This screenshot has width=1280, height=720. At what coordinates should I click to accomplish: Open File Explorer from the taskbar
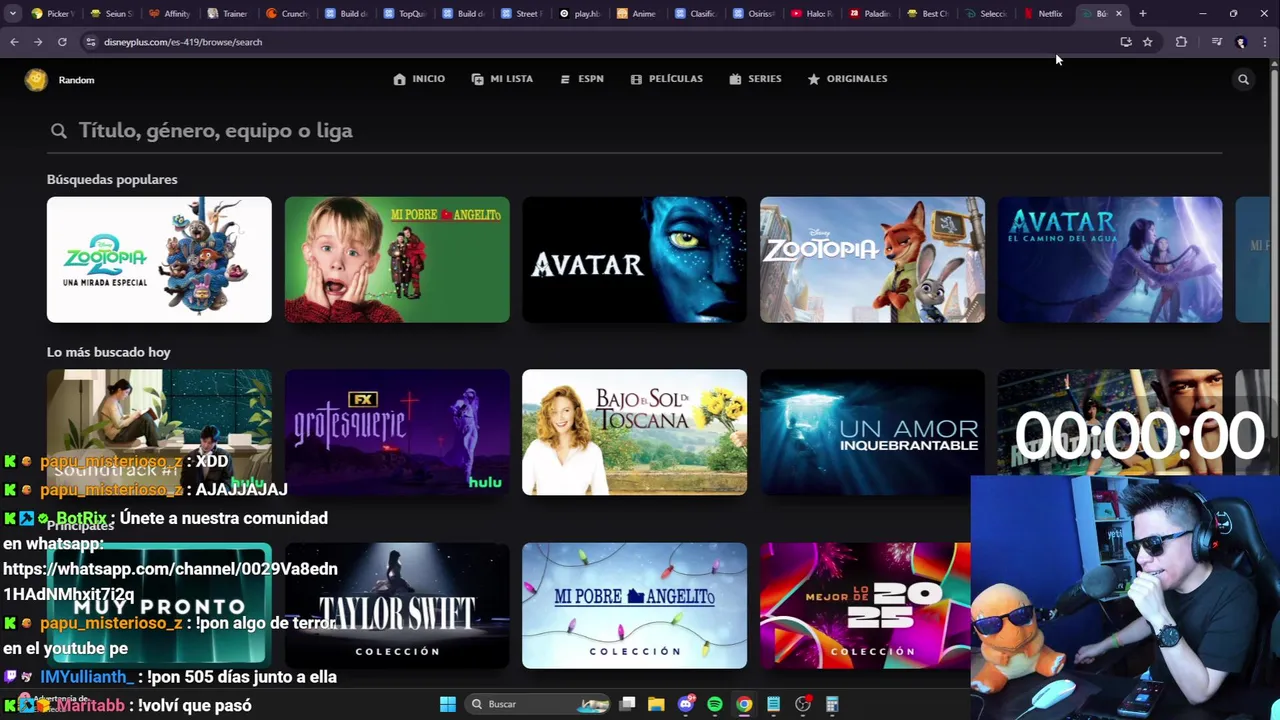point(656,704)
